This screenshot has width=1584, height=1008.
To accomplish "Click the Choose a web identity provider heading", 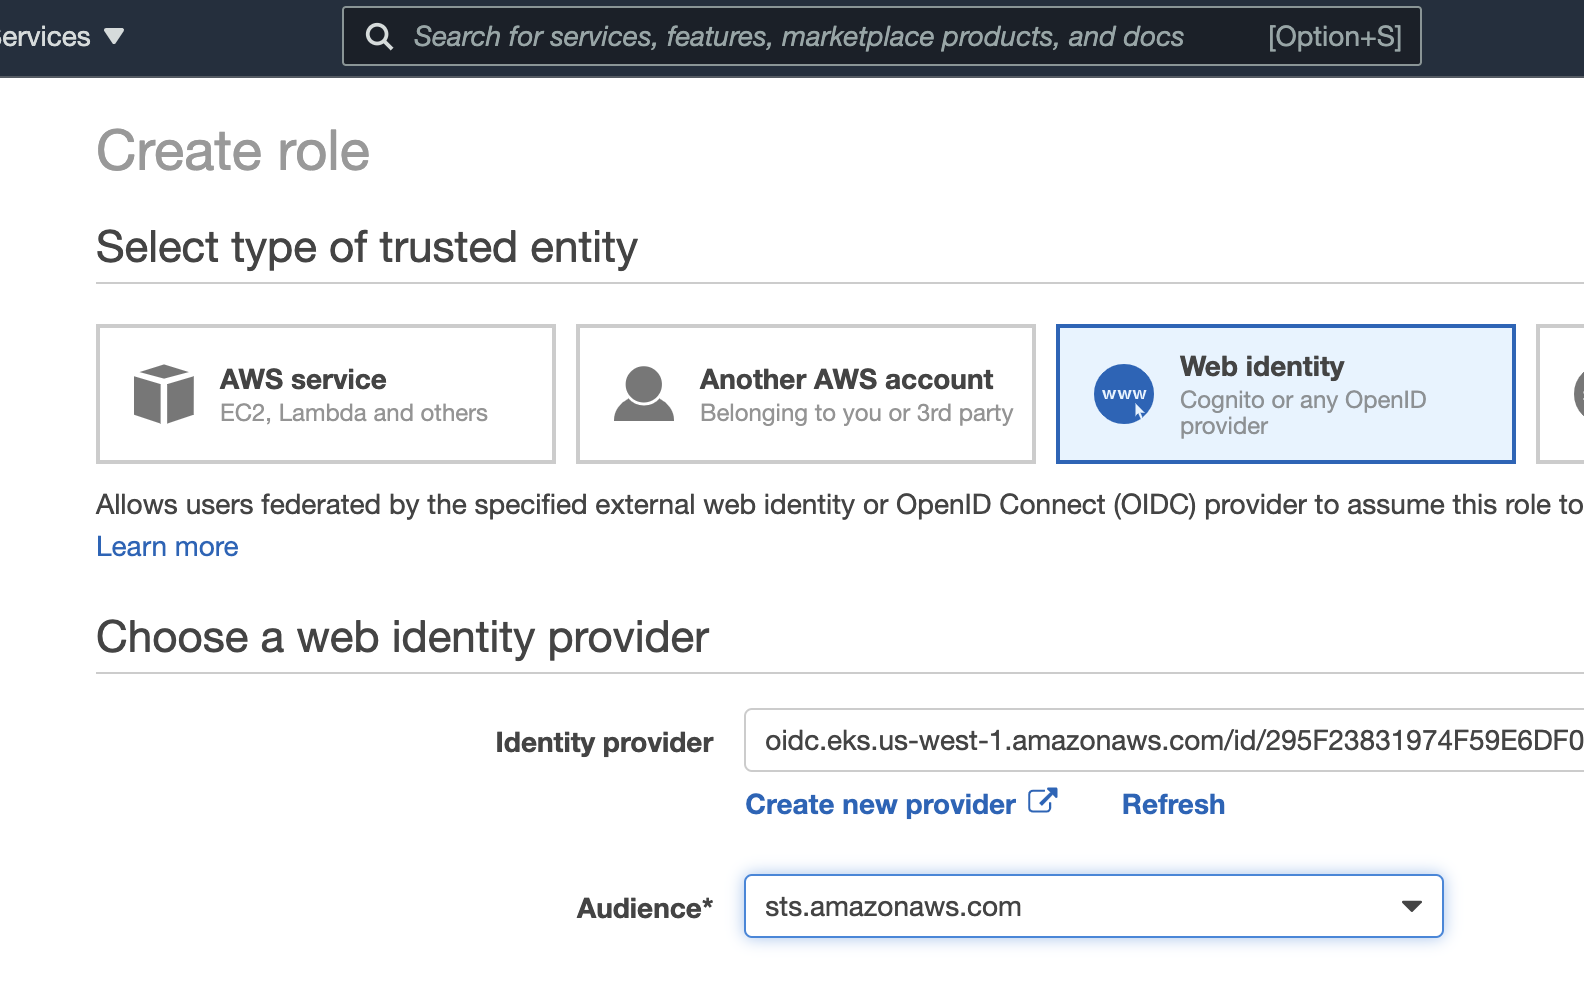I will click(403, 637).
